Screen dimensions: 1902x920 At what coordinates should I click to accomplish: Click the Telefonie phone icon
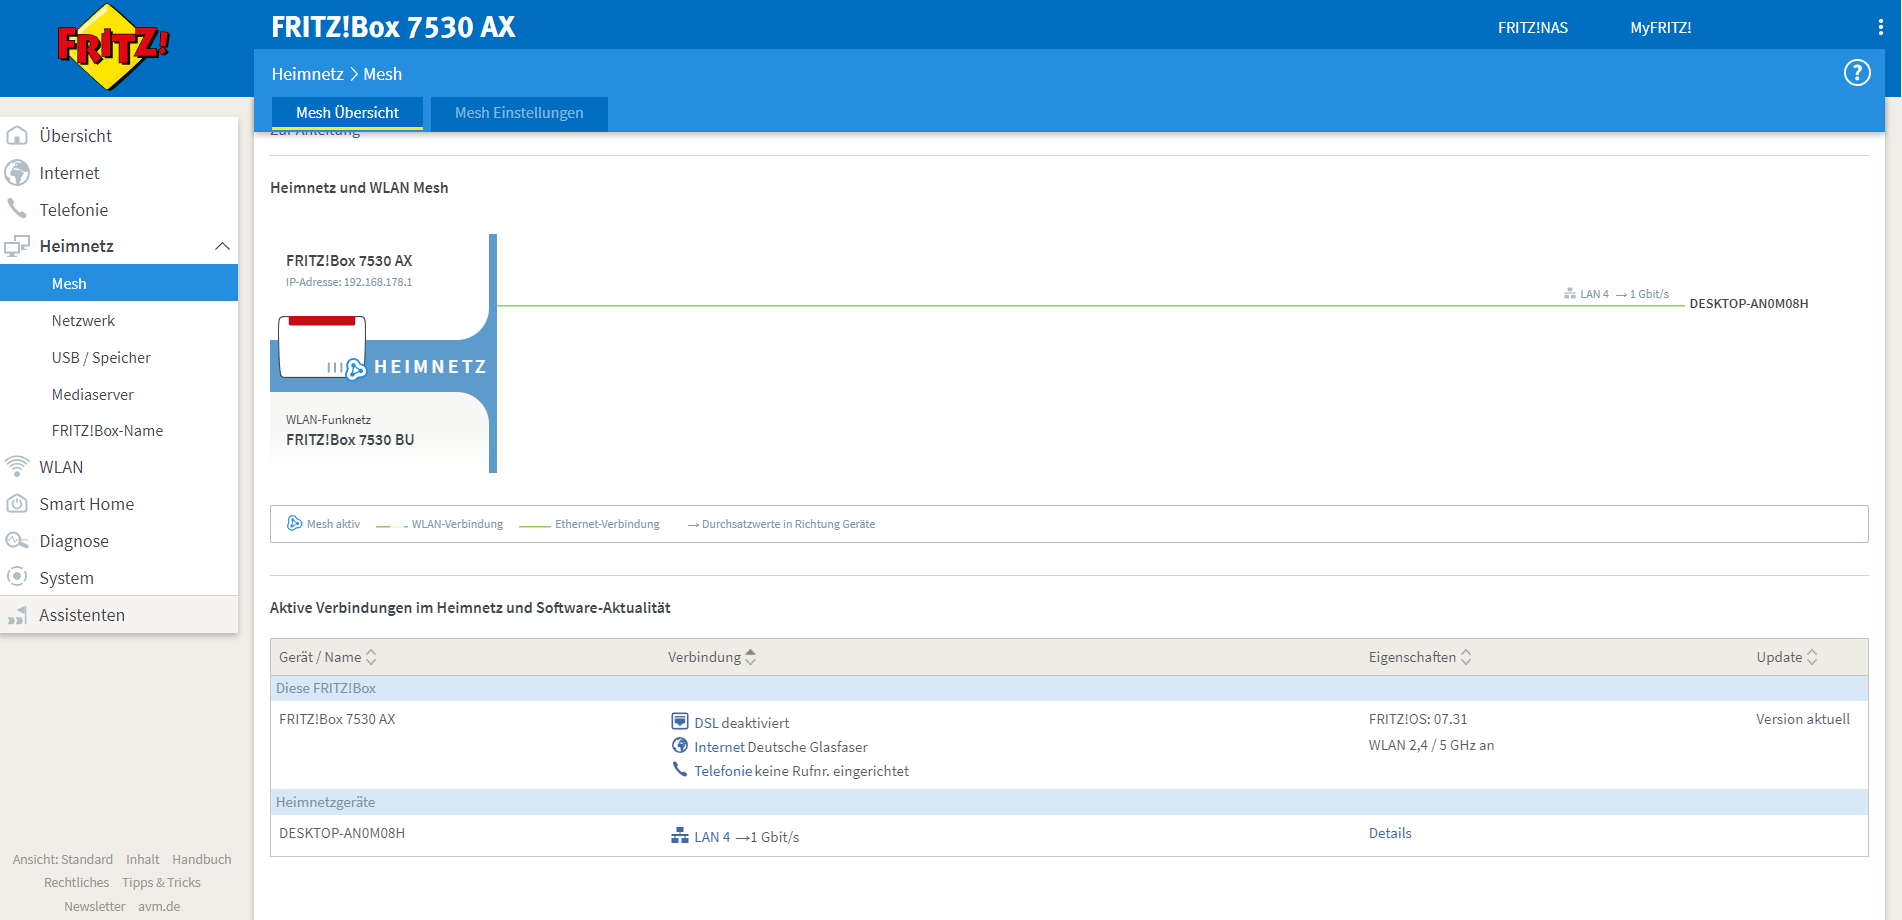coord(17,209)
